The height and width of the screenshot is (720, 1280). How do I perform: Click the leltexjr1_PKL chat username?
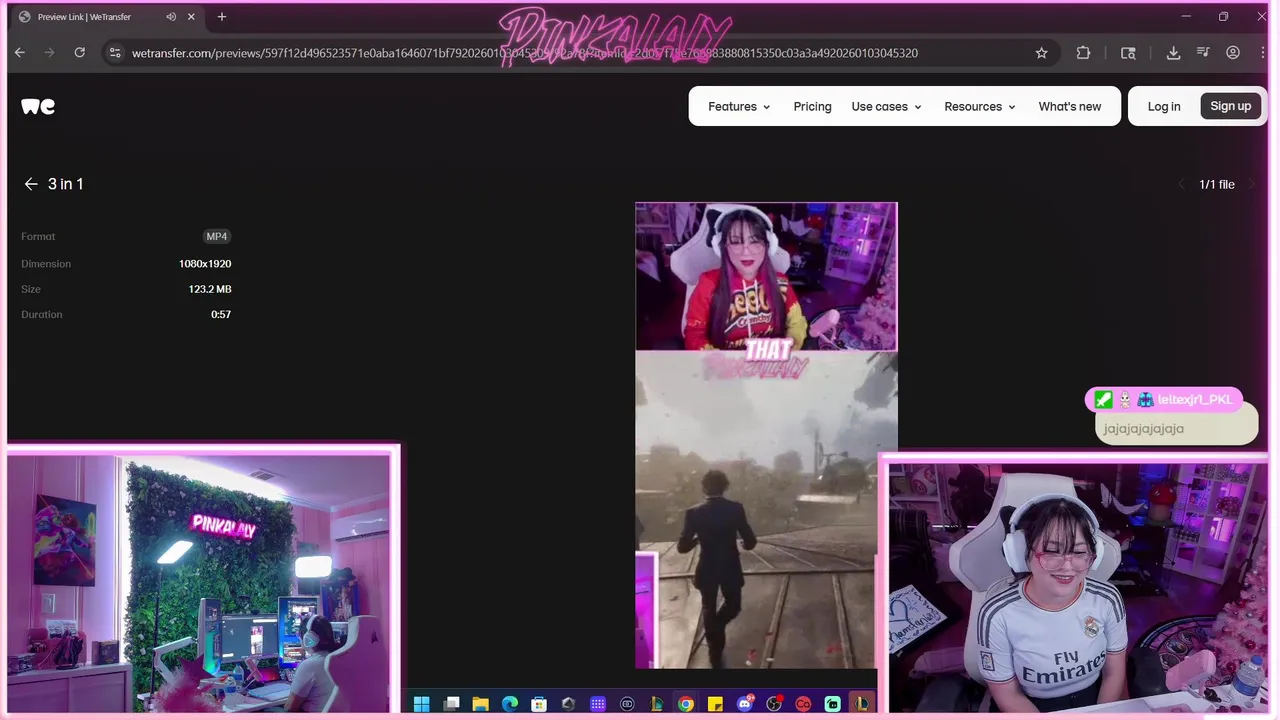coord(1195,399)
